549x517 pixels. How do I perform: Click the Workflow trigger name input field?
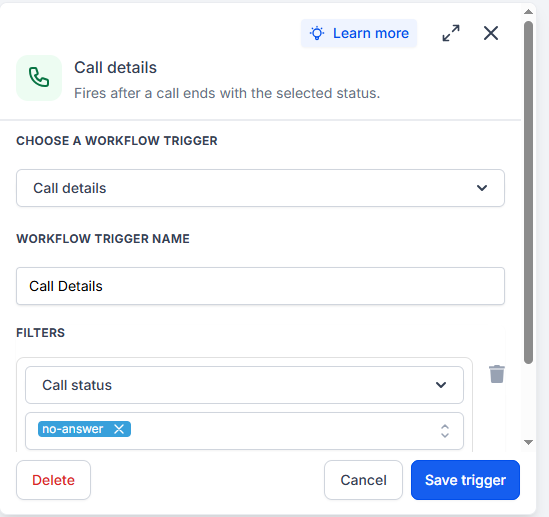(260, 286)
